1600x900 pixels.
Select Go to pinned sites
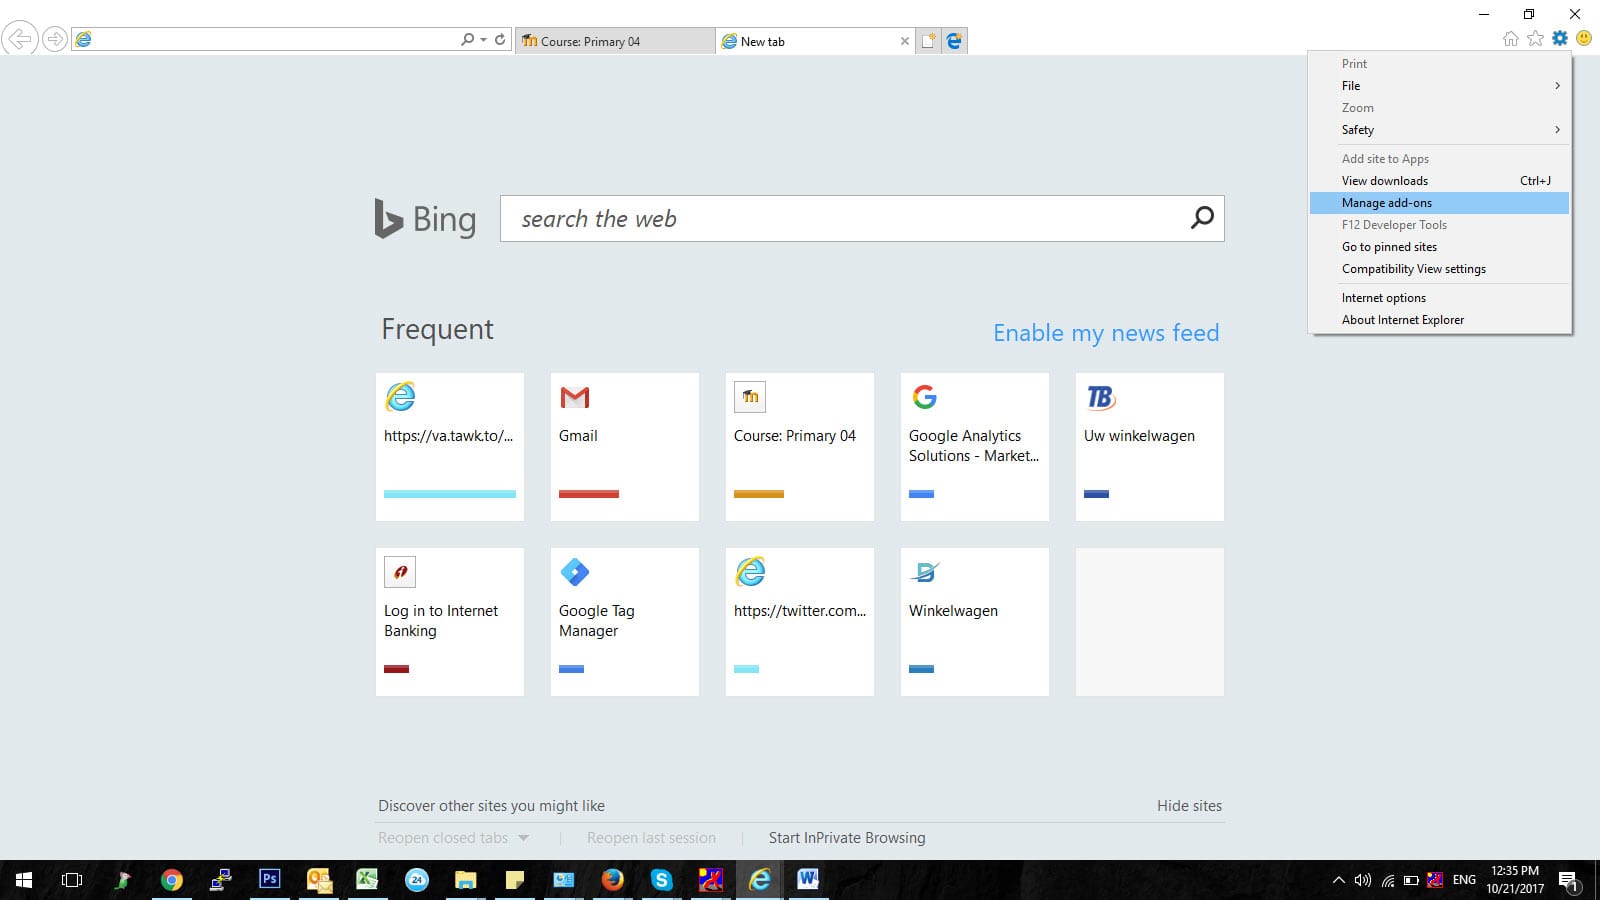point(1439,247)
